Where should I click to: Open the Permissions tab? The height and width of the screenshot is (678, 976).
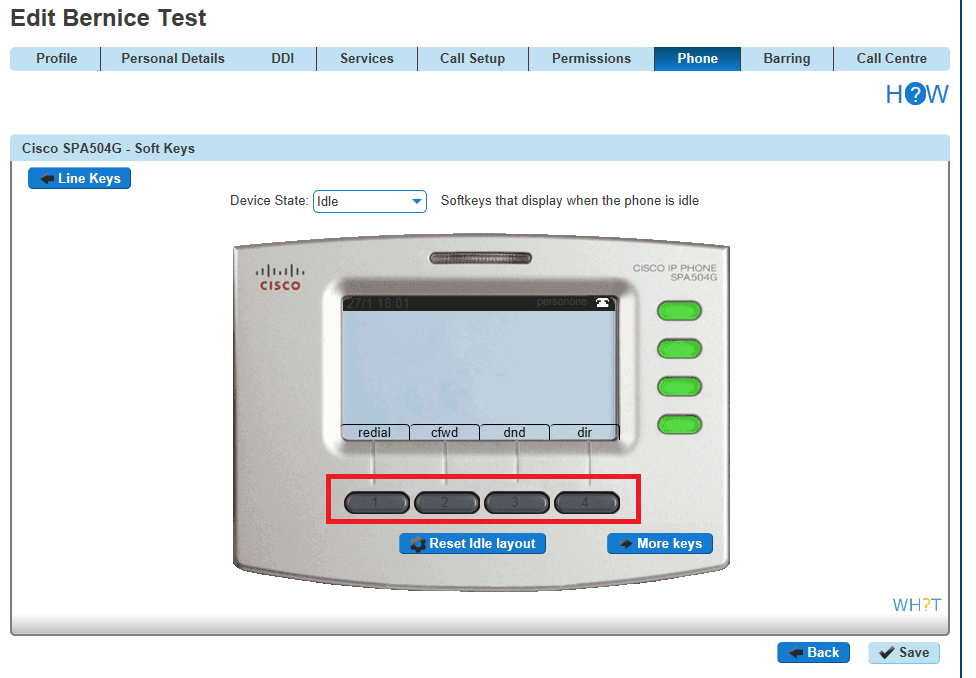pos(591,59)
